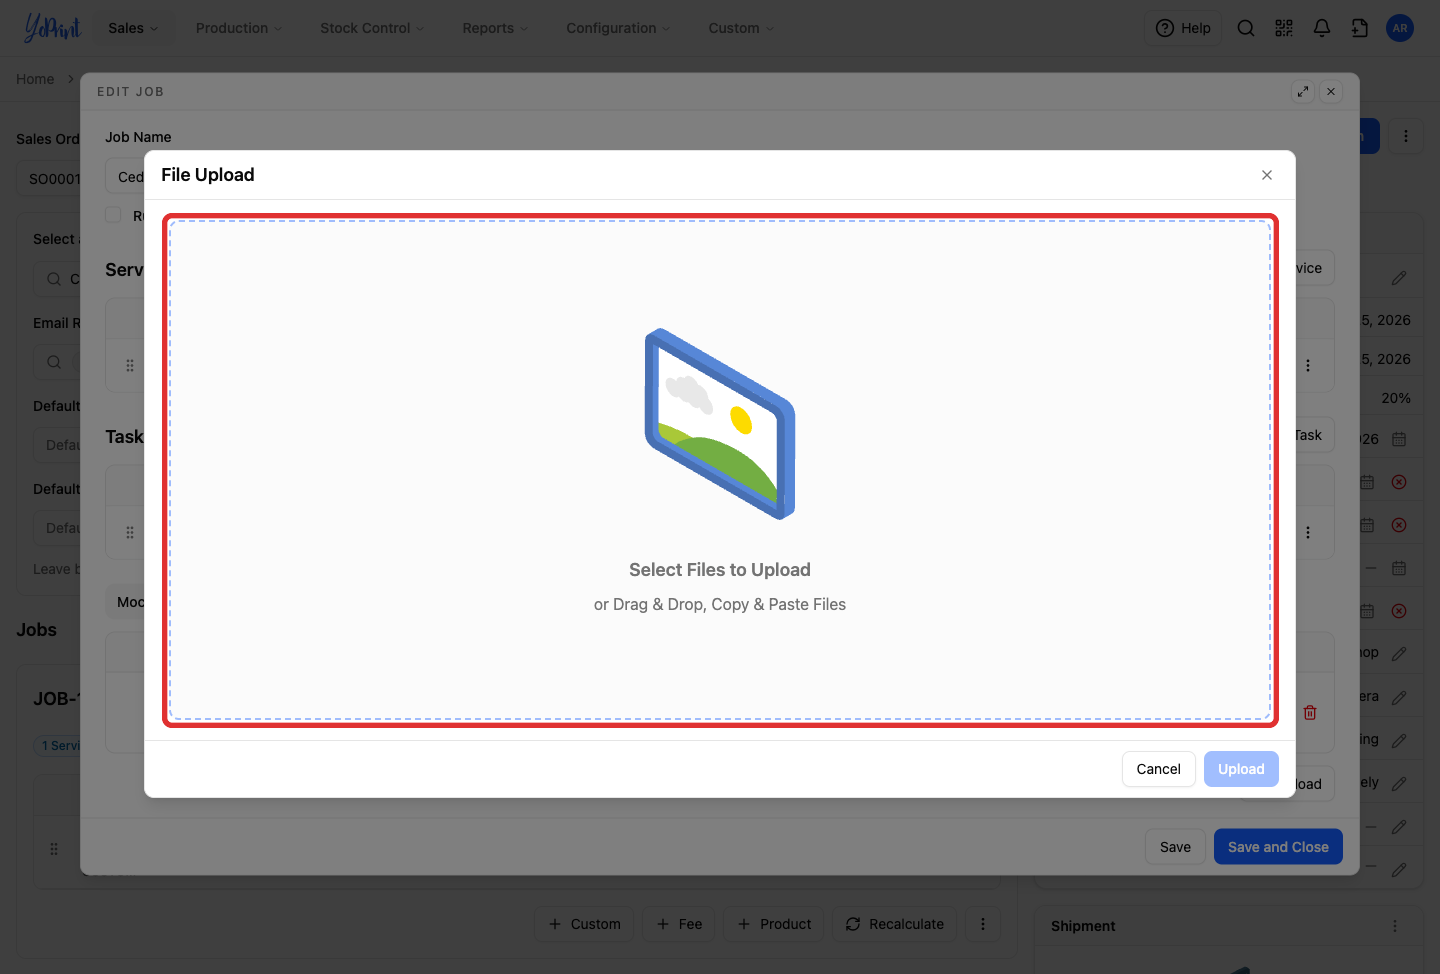Toggle the checkbox below Job Name

(113, 215)
